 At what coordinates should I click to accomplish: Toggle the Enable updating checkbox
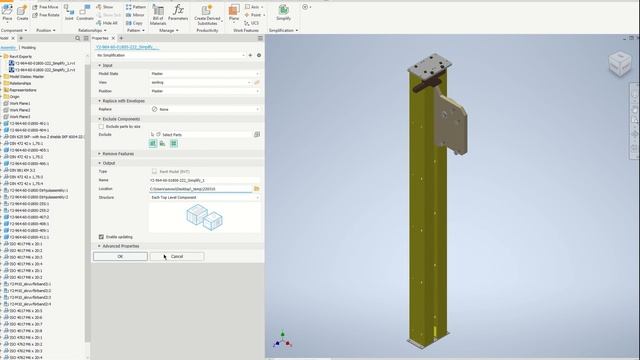101,237
